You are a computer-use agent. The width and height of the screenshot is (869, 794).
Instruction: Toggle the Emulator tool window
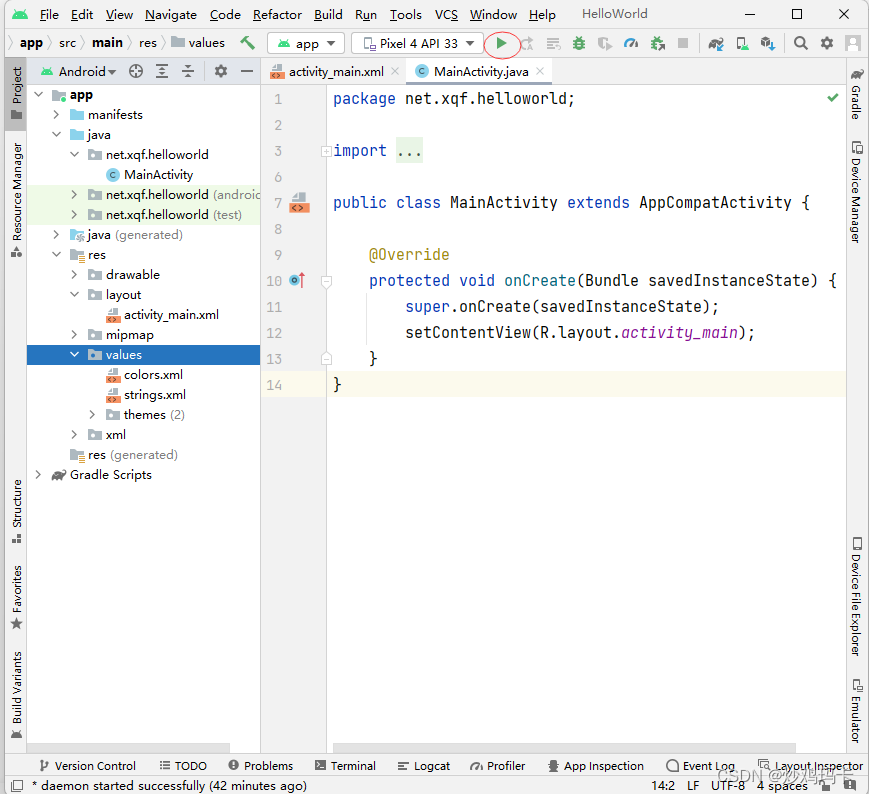point(857,711)
